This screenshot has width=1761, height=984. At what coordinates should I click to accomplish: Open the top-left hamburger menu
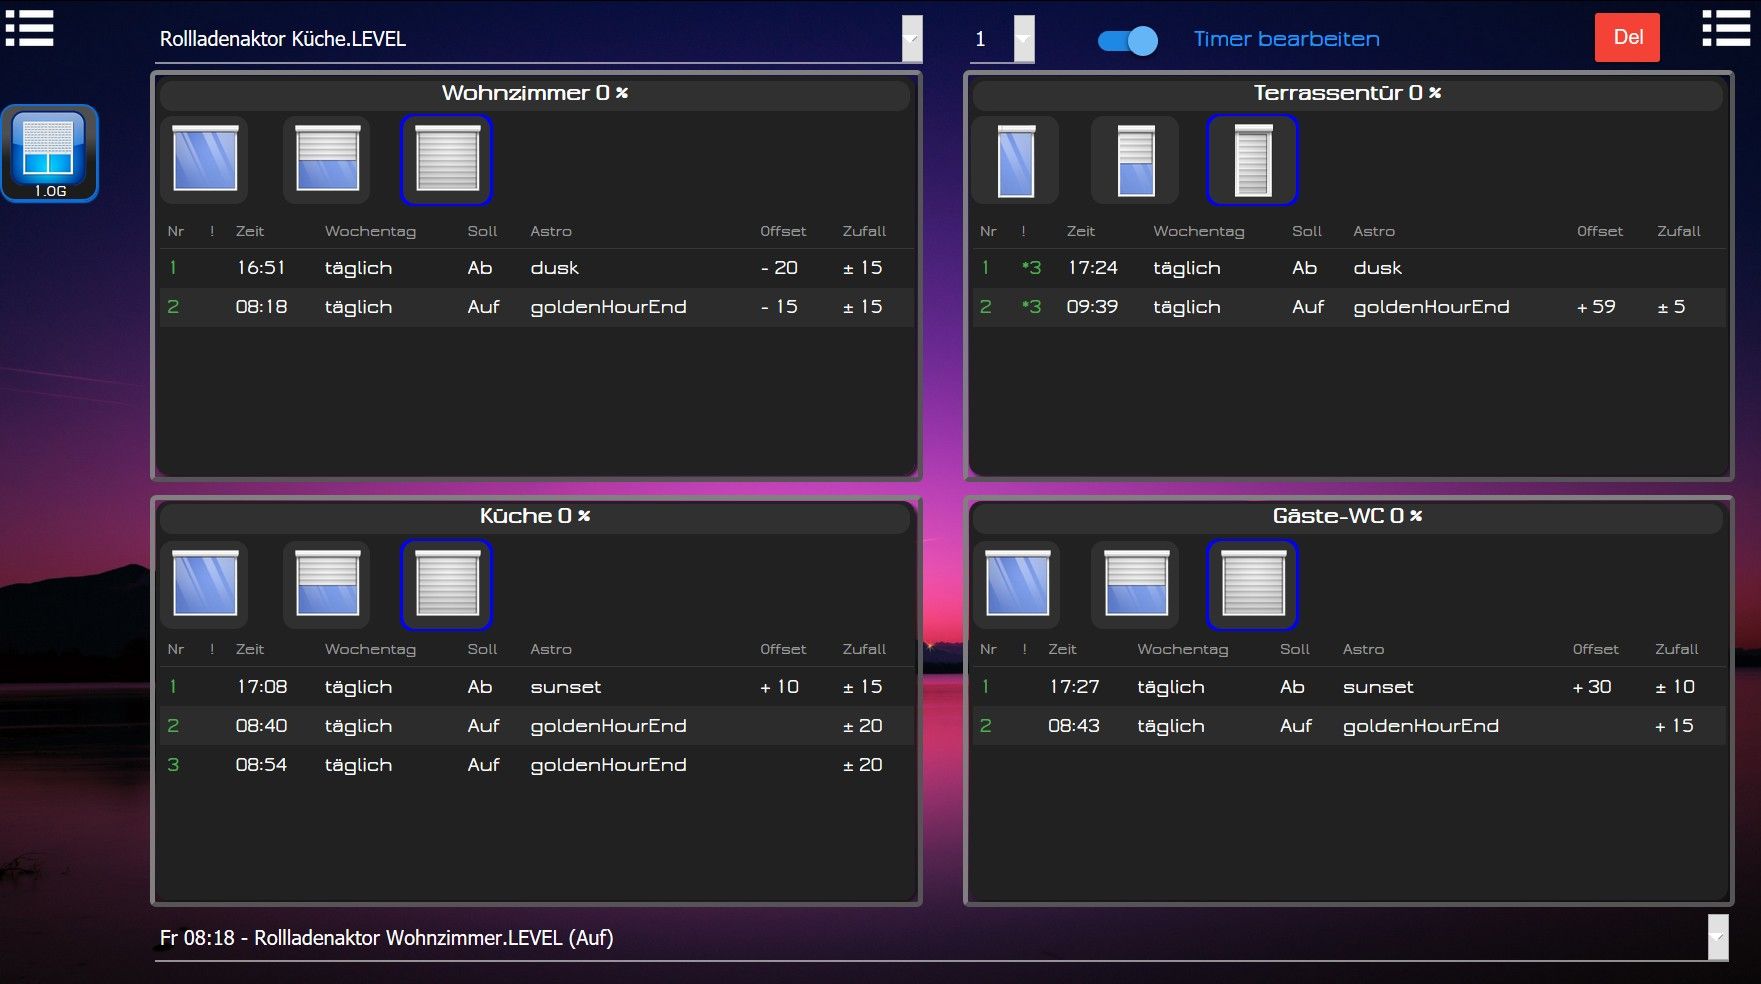tap(29, 28)
